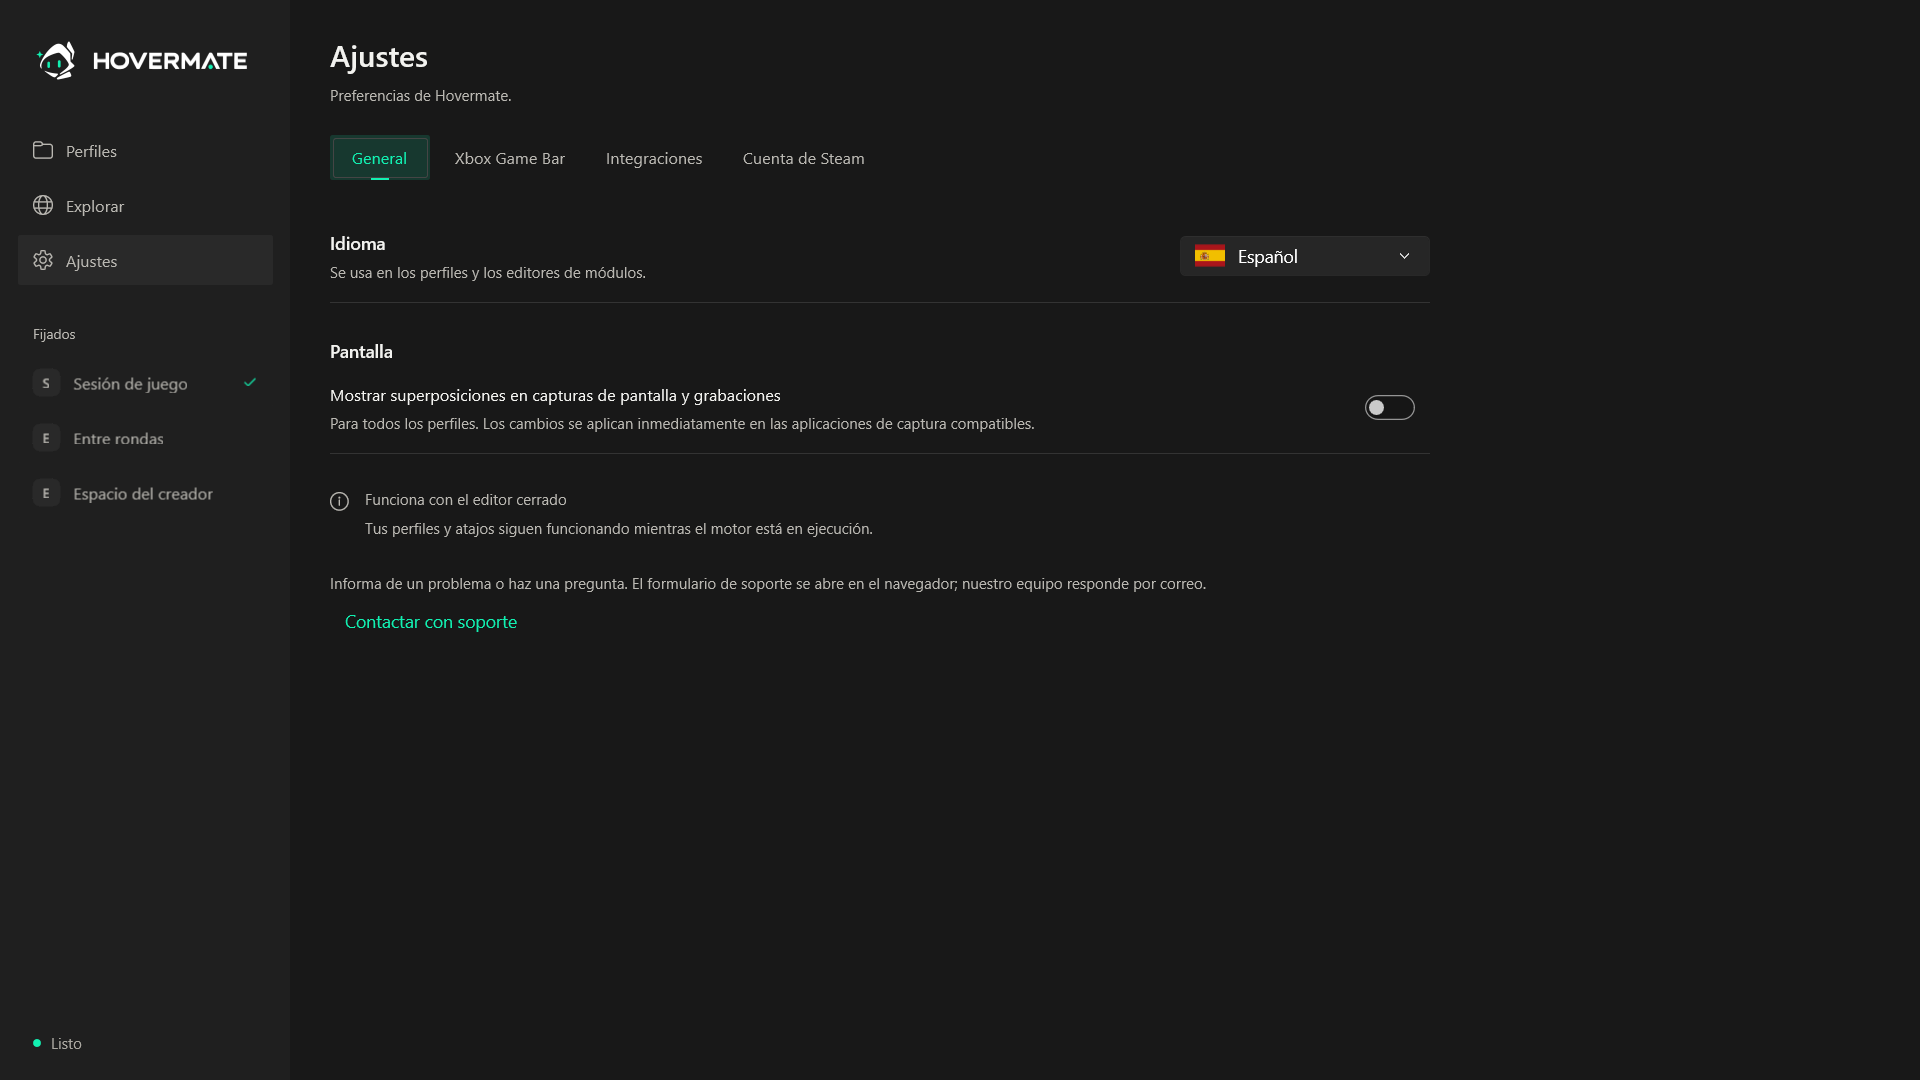
Task: Switch to the Xbox Game Bar tab
Action: point(510,158)
